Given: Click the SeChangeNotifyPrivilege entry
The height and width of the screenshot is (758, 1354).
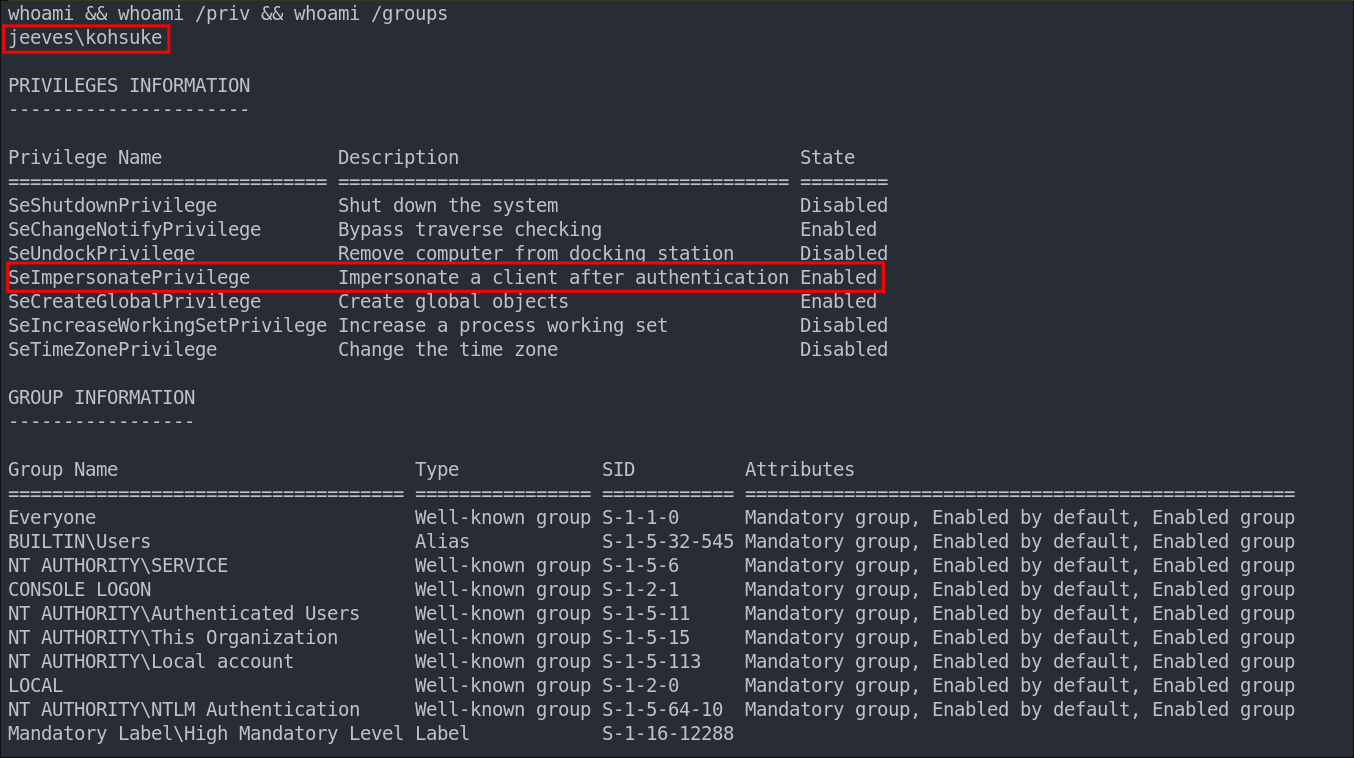Looking at the screenshot, I should [x=135, y=230].
